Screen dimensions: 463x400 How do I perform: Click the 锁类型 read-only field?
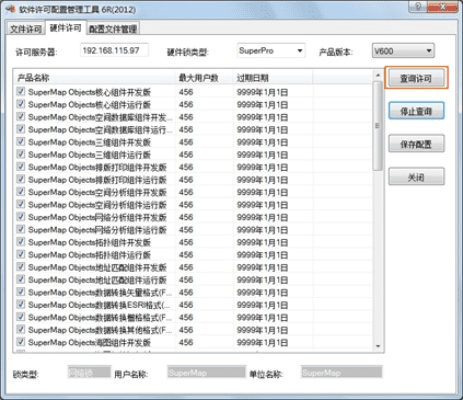[x=89, y=372]
